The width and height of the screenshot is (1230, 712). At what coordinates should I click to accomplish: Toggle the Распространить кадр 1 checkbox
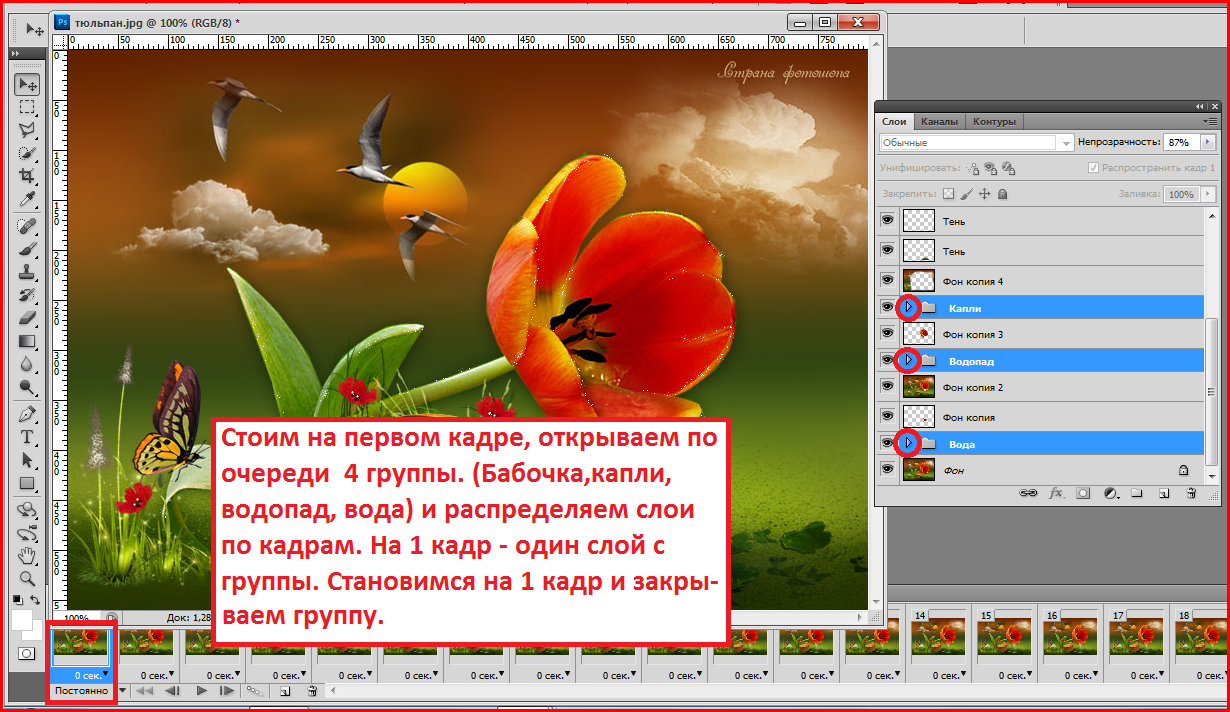tap(1093, 168)
